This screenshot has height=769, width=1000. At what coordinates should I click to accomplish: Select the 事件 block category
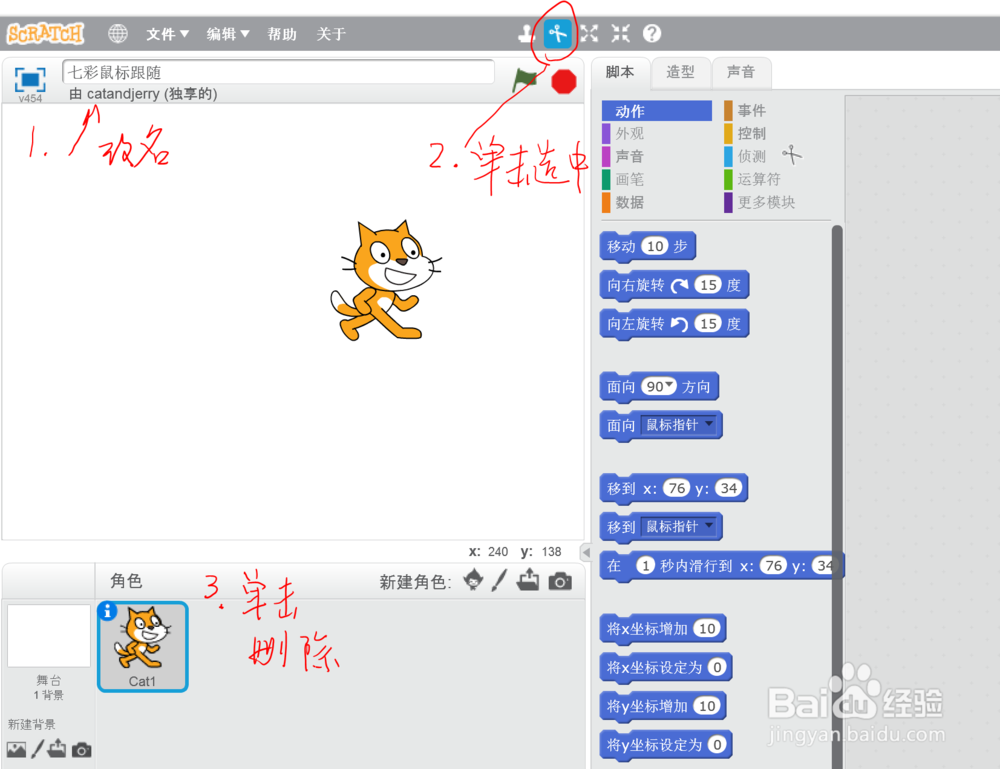[750, 110]
